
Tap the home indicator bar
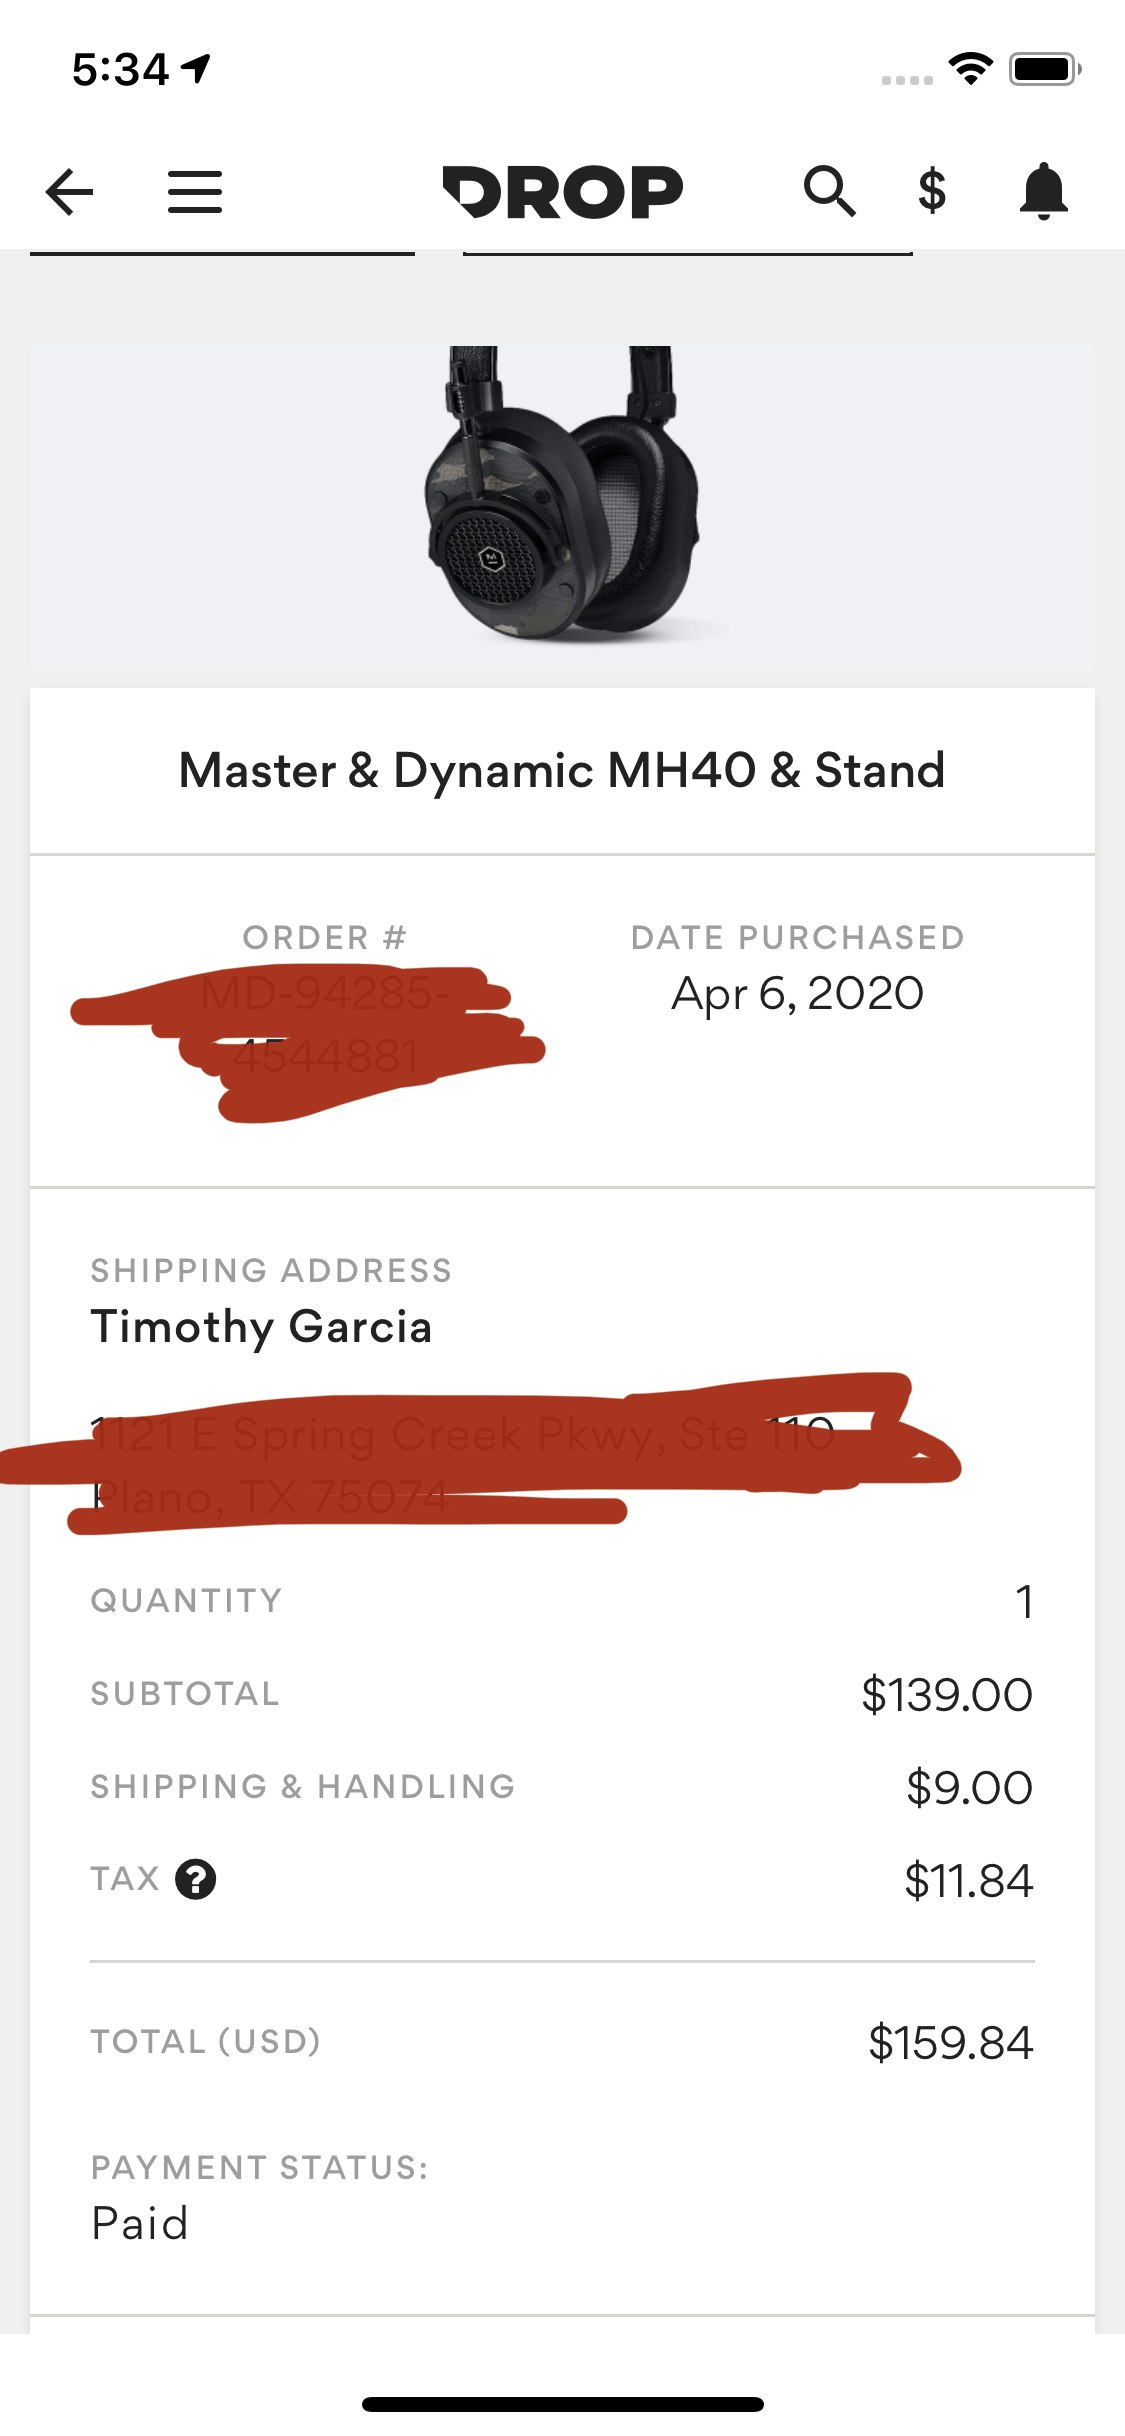pyautogui.click(x=562, y=2404)
